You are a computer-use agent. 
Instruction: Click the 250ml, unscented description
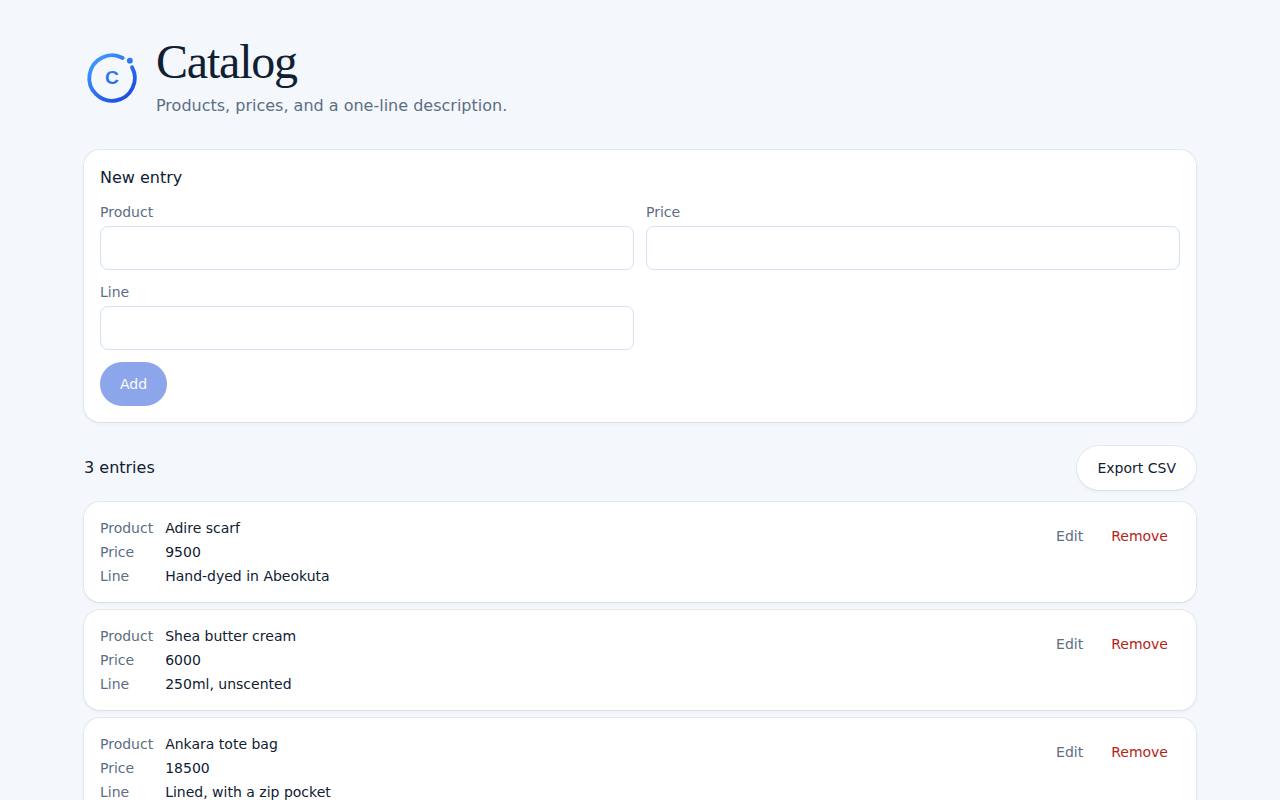coord(228,684)
